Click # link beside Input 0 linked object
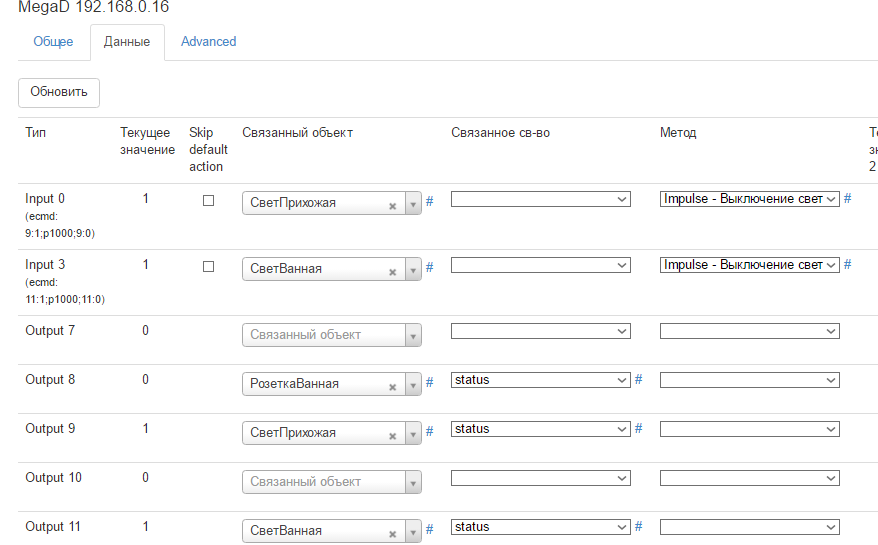878x545 pixels. [430, 202]
